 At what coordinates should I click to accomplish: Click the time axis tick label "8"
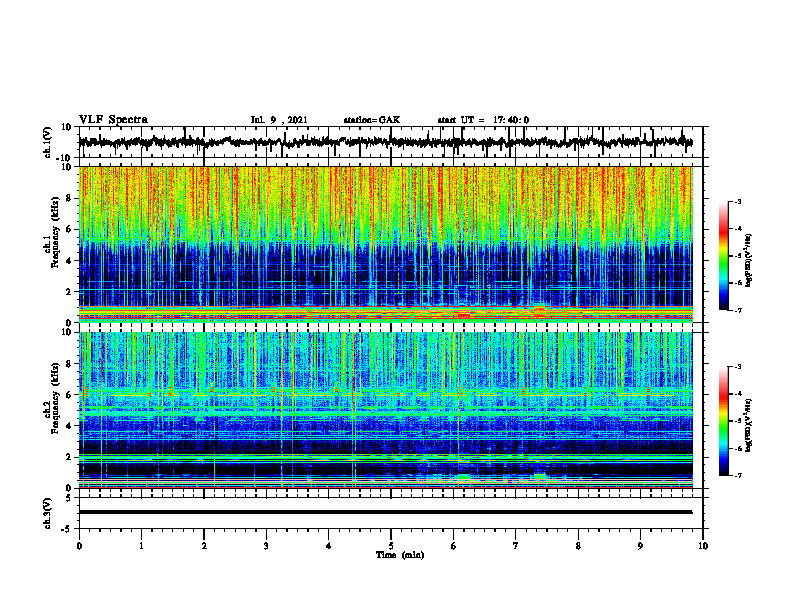coord(578,546)
